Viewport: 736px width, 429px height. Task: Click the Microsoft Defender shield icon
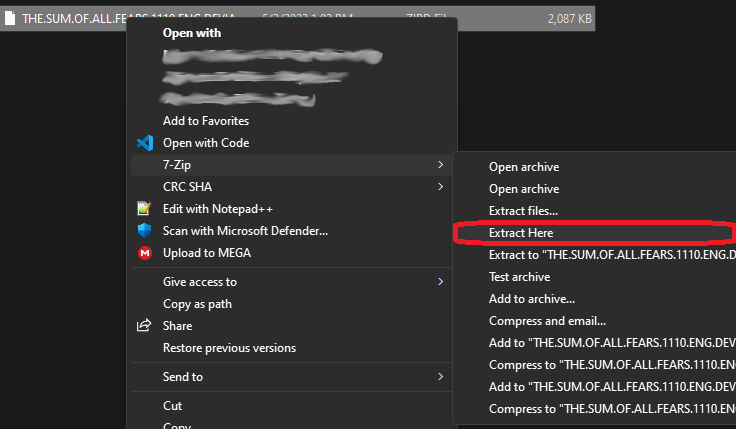tap(144, 231)
